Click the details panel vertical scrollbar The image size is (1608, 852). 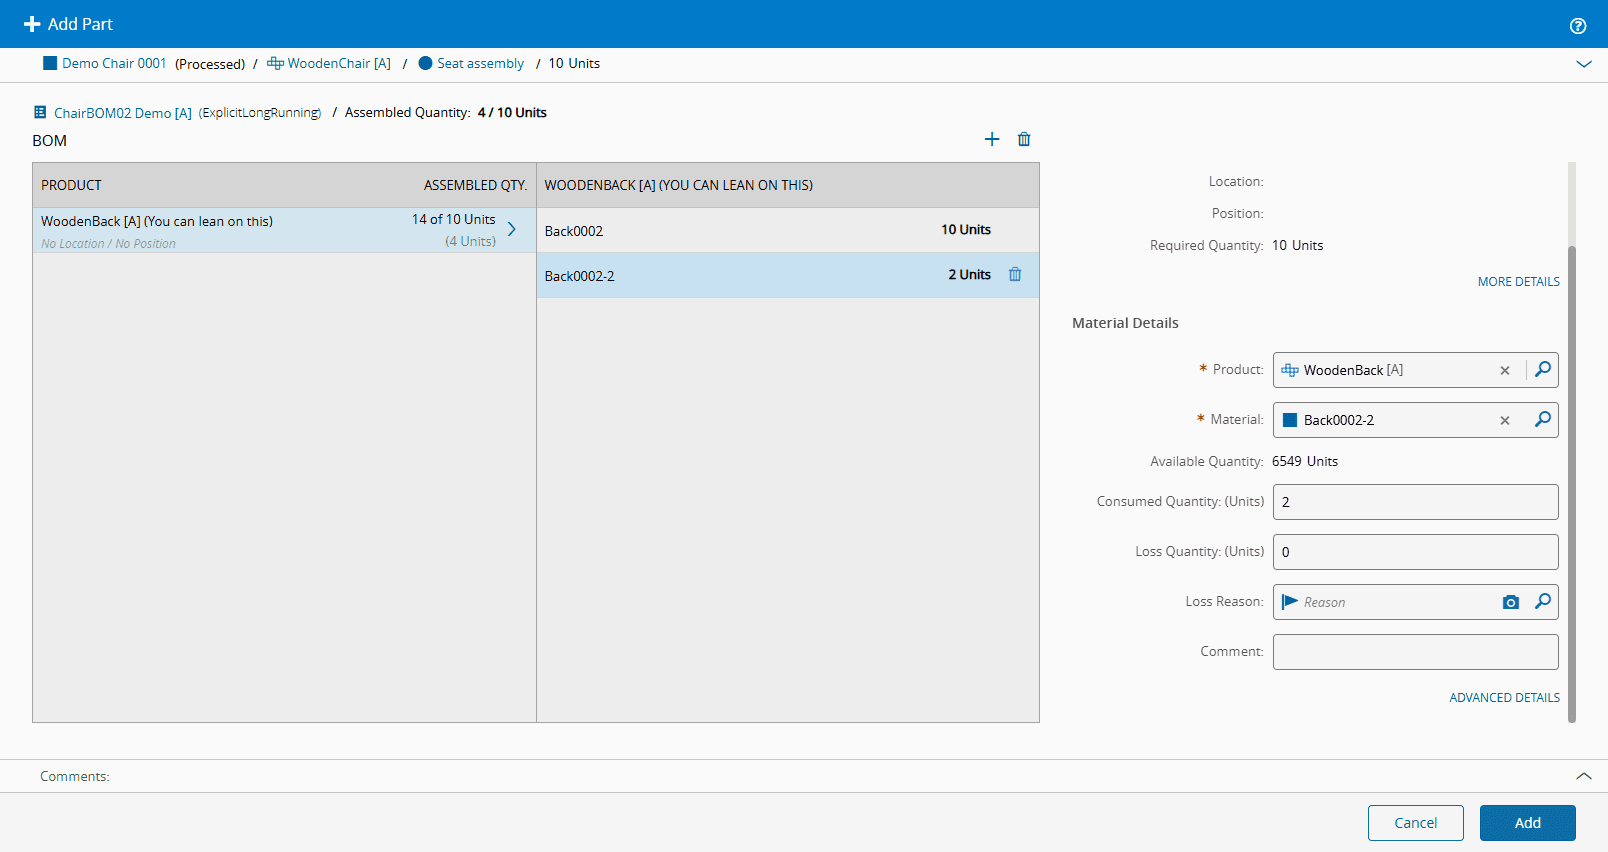click(x=1572, y=480)
